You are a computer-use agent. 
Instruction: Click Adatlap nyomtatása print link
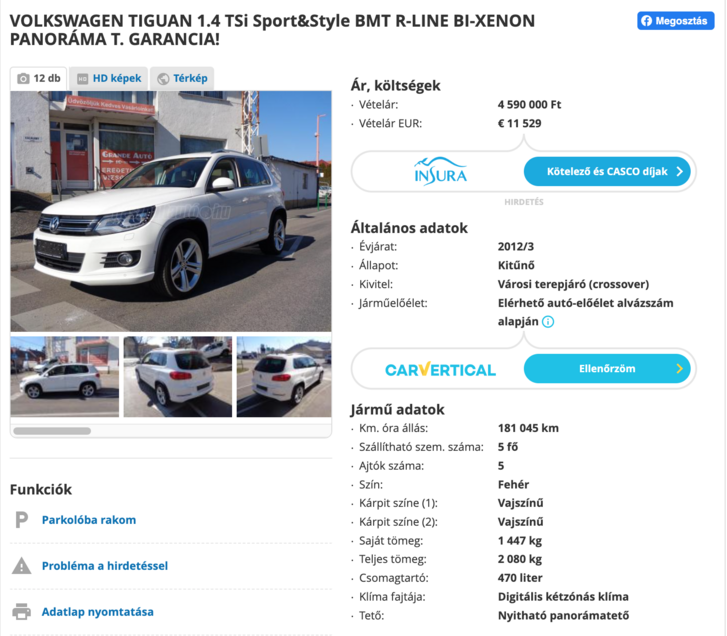(x=98, y=612)
